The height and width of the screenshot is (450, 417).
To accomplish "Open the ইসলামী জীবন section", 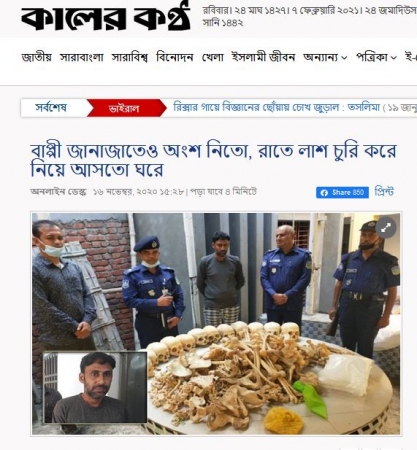I will click(263, 57).
